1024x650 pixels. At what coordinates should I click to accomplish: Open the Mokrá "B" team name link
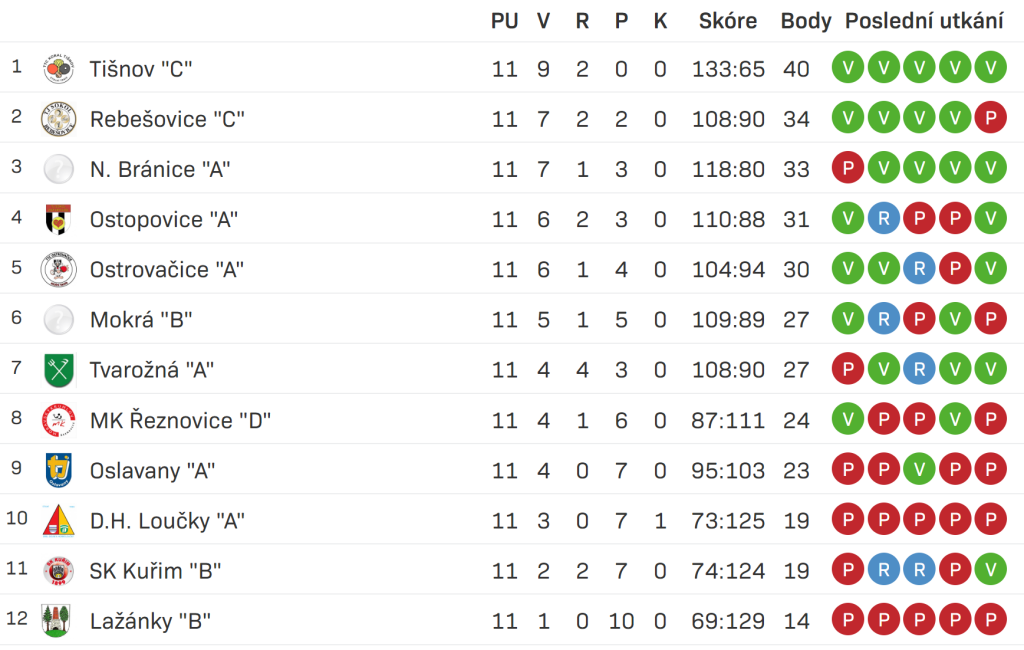141,320
